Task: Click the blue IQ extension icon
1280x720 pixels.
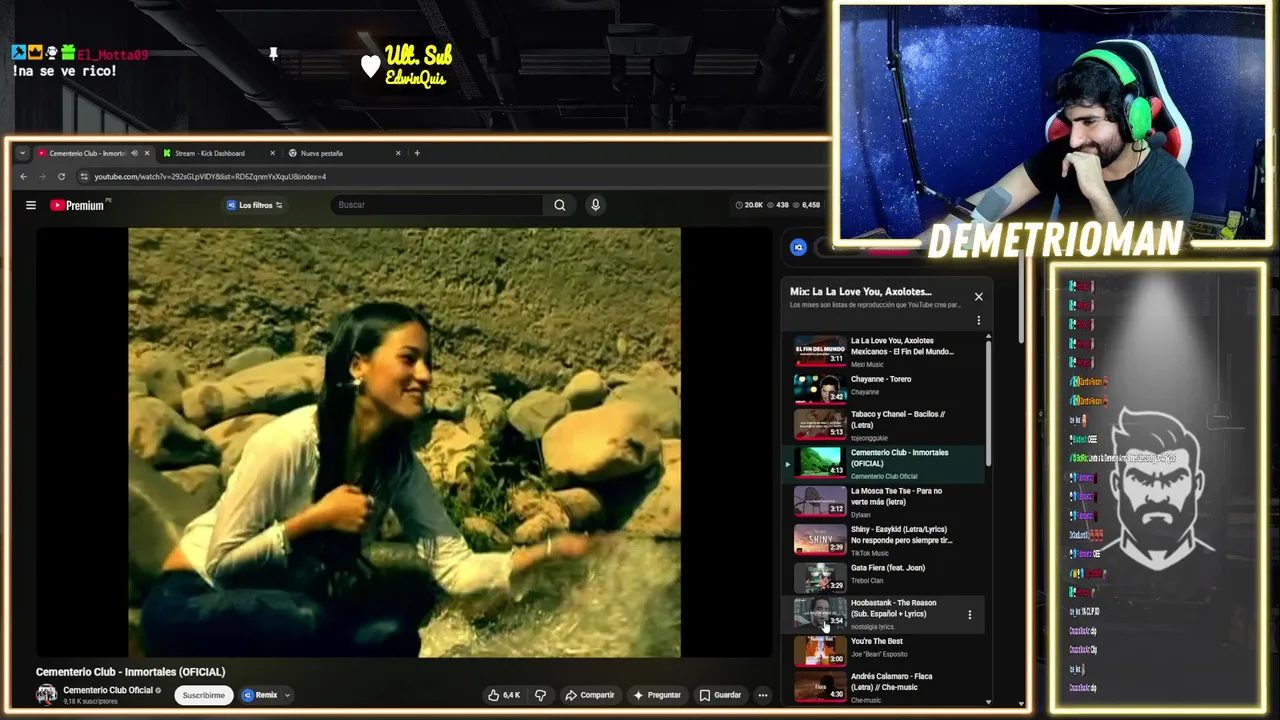Action: [798, 247]
